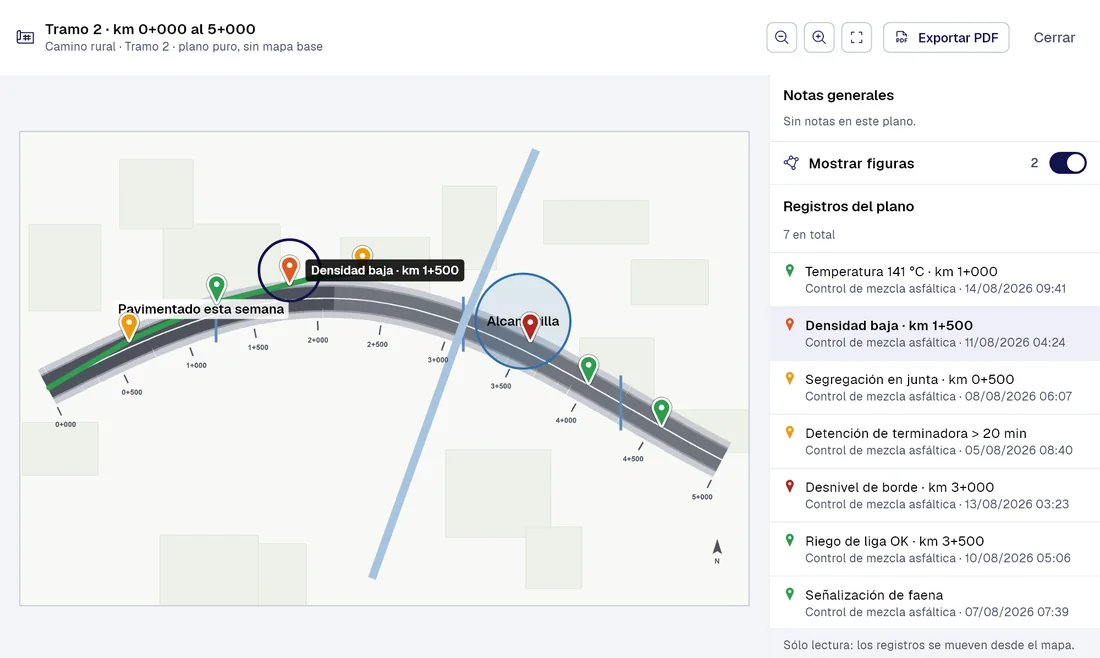Click the figure count 2 beside the toggle
Image resolution: width=1100 pixels, height=658 pixels.
[1034, 163]
